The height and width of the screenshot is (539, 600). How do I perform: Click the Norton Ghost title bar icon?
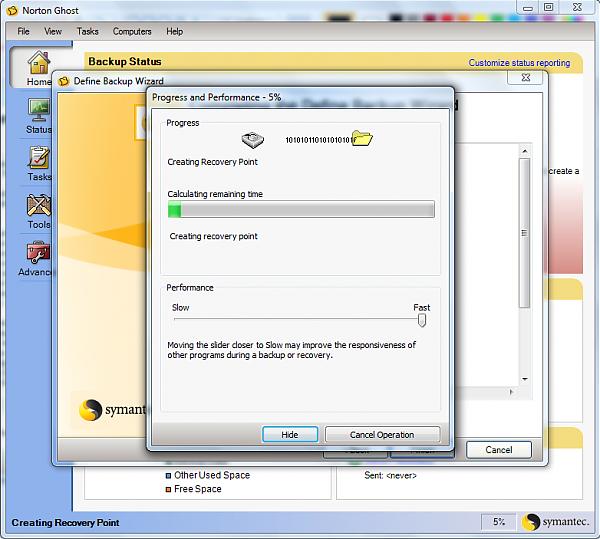coord(12,11)
